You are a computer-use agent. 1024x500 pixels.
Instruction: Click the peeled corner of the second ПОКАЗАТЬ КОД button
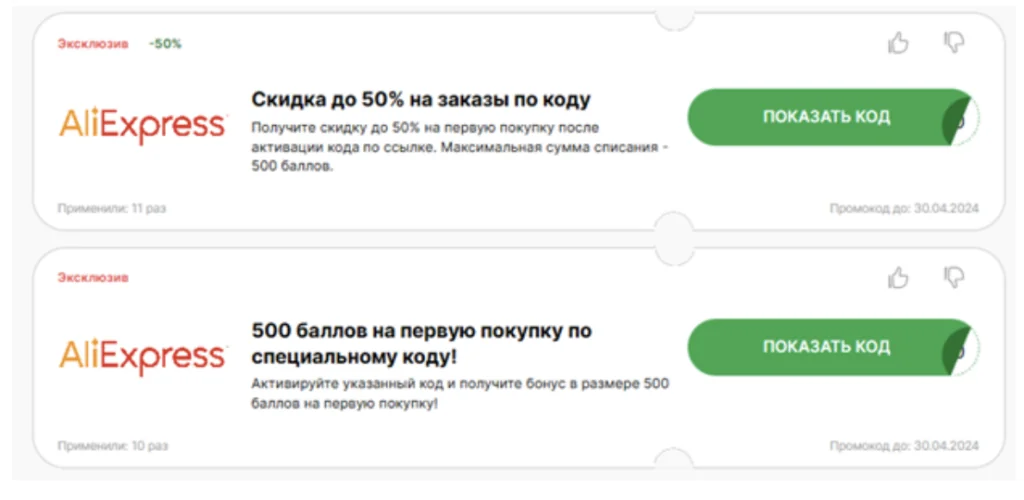[961, 348]
